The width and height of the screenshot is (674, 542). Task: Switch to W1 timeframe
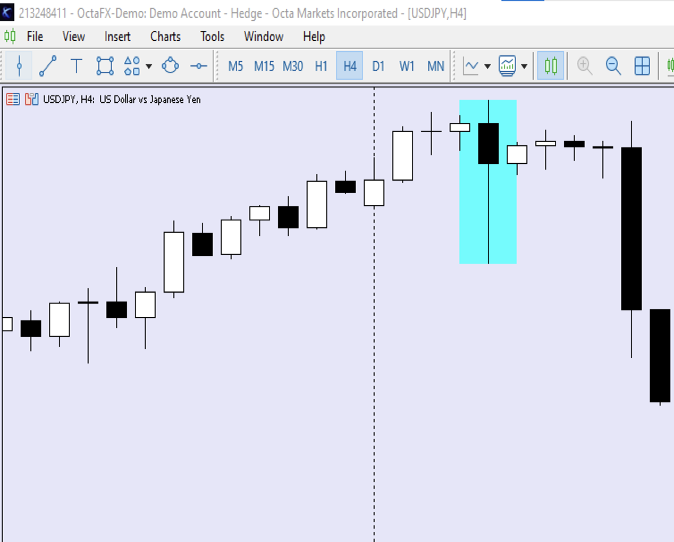[407, 66]
